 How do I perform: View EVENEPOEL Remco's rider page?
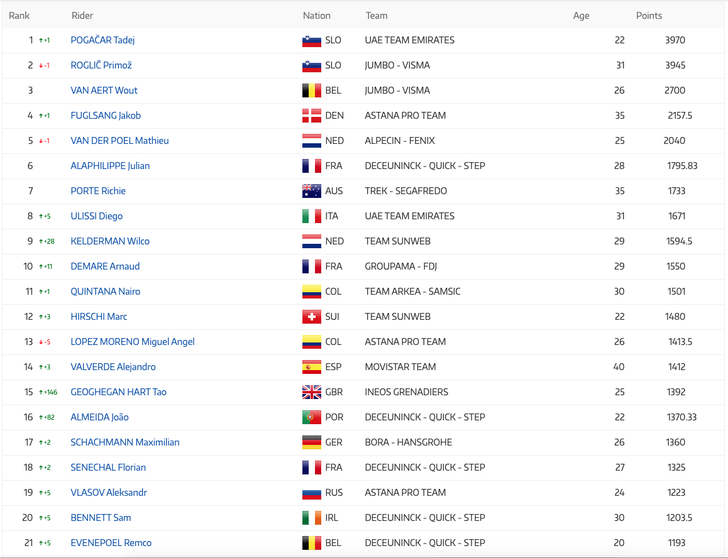[111, 543]
